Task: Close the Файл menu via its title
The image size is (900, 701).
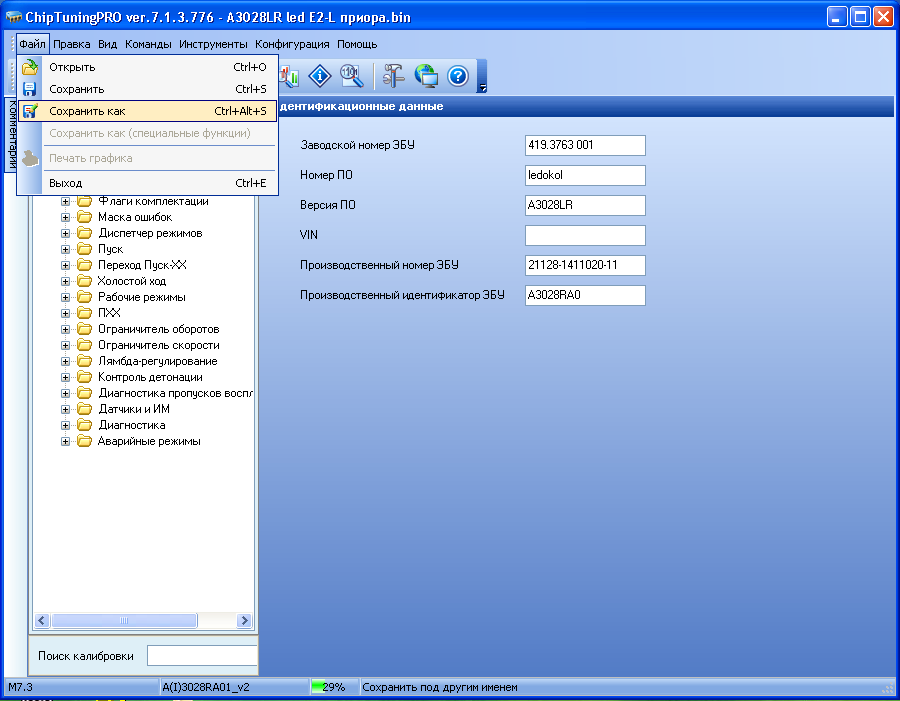Action: click(x=32, y=44)
